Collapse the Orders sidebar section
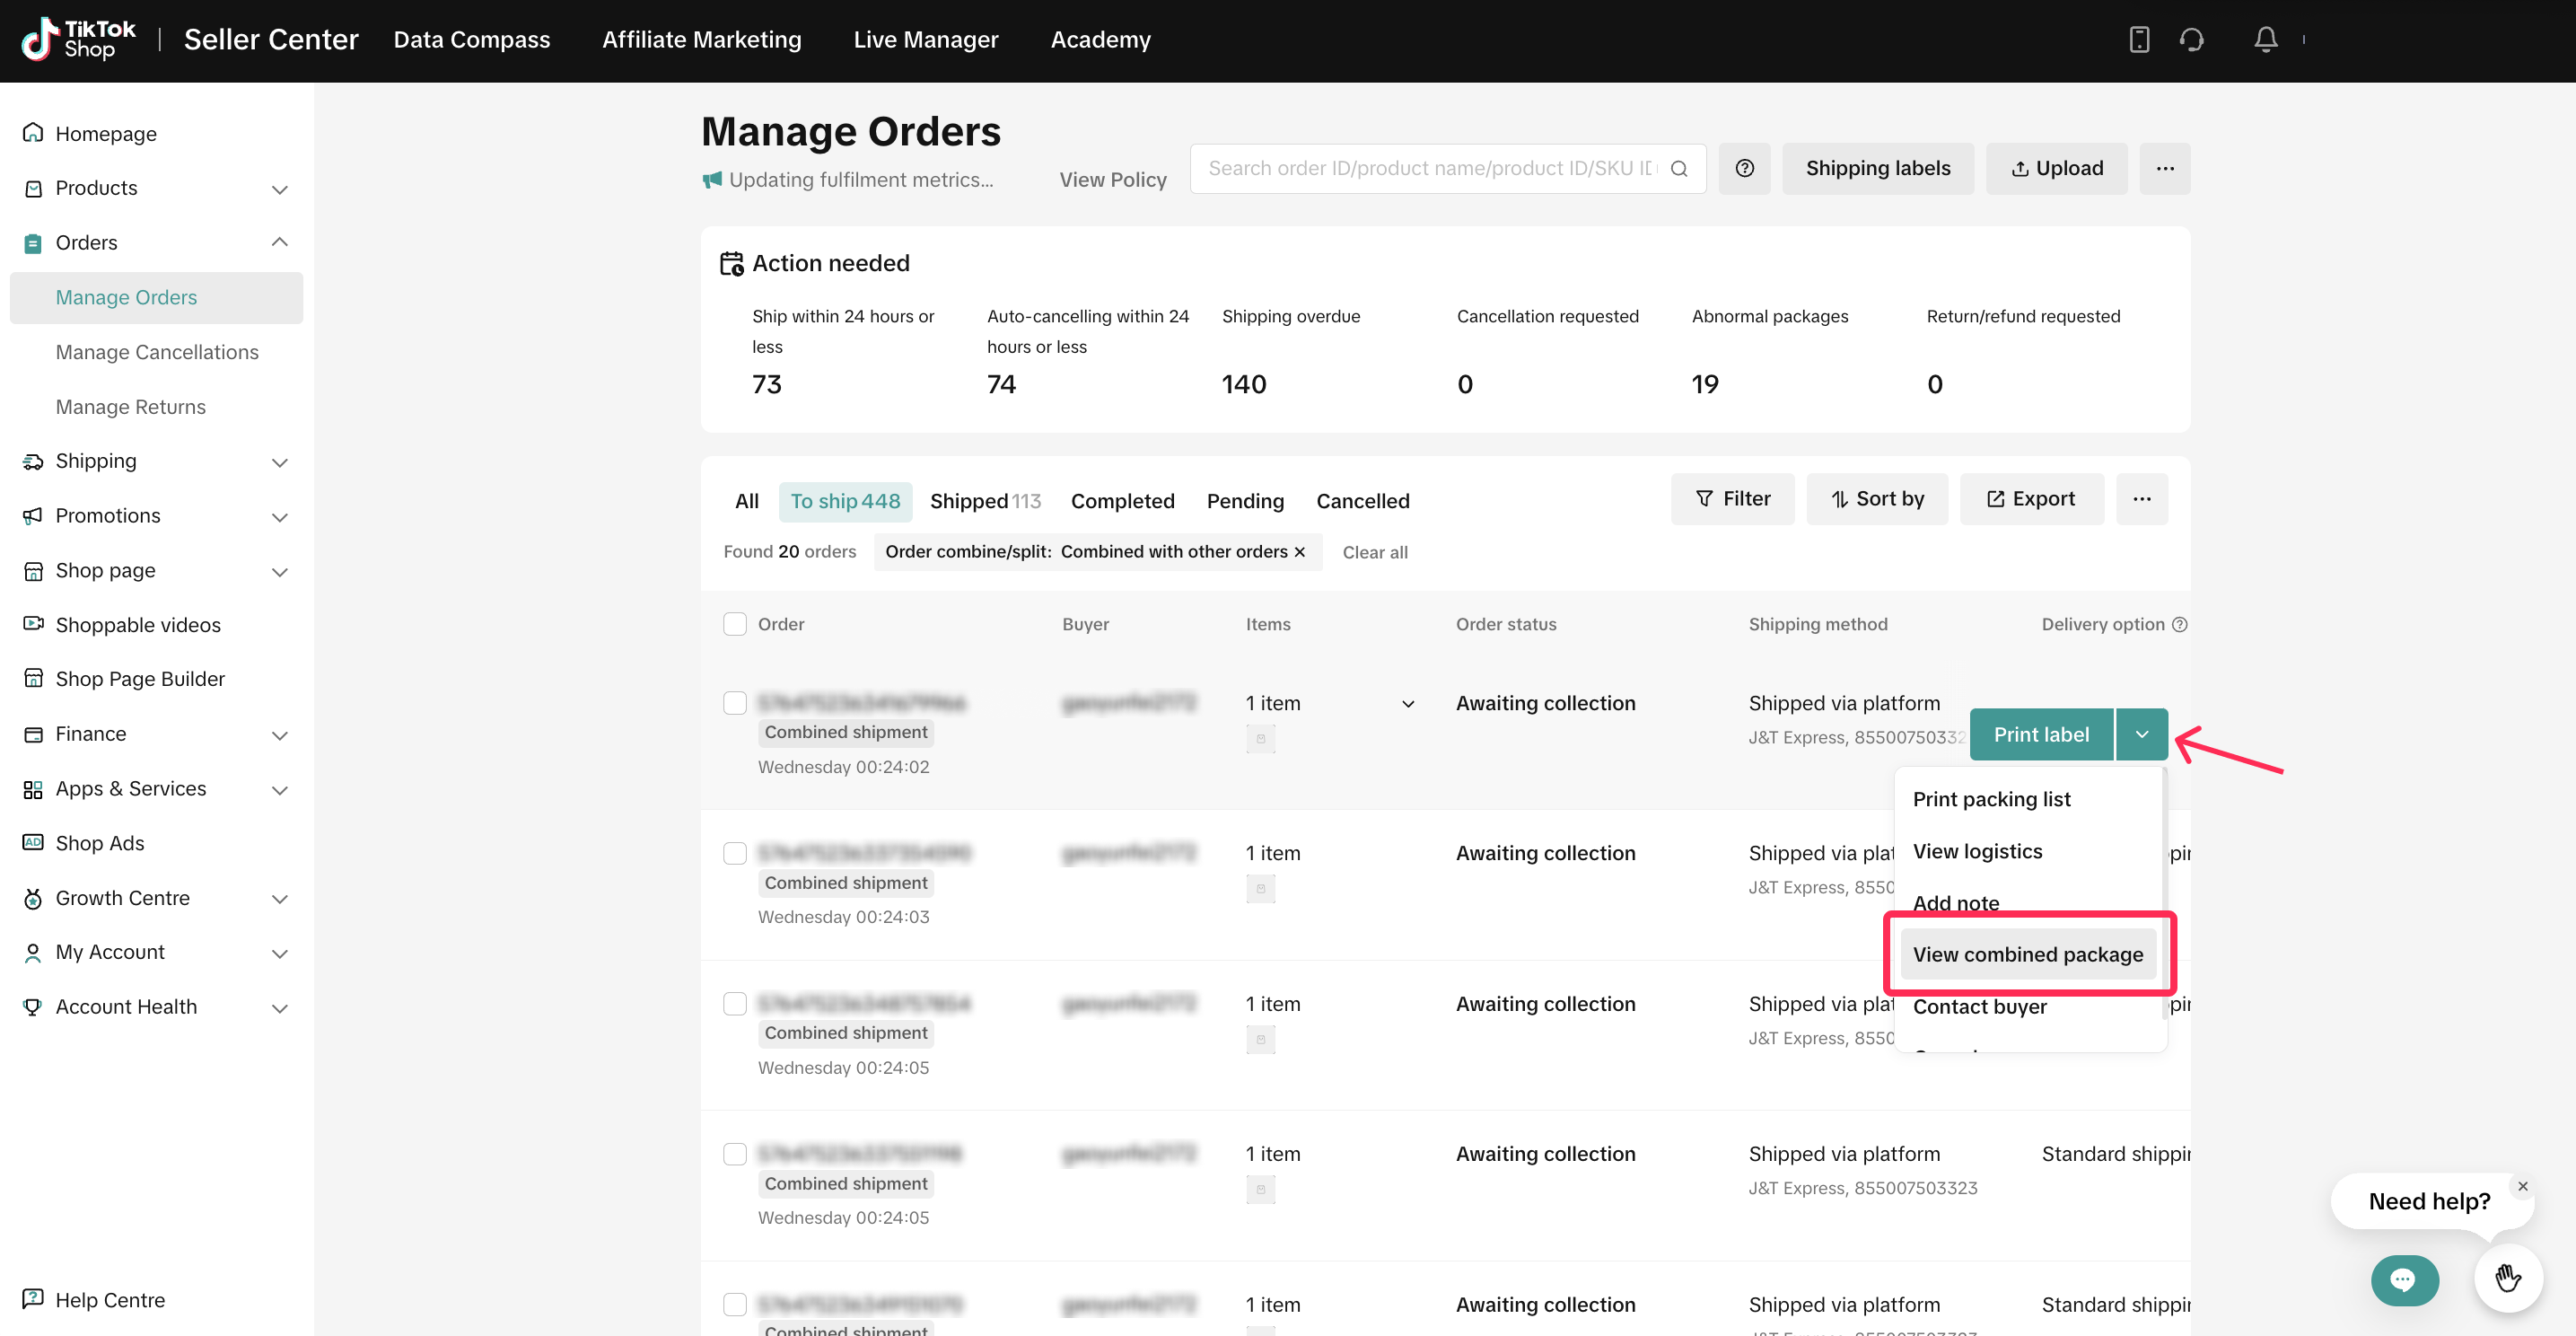 pyautogui.click(x=279, y=243)
